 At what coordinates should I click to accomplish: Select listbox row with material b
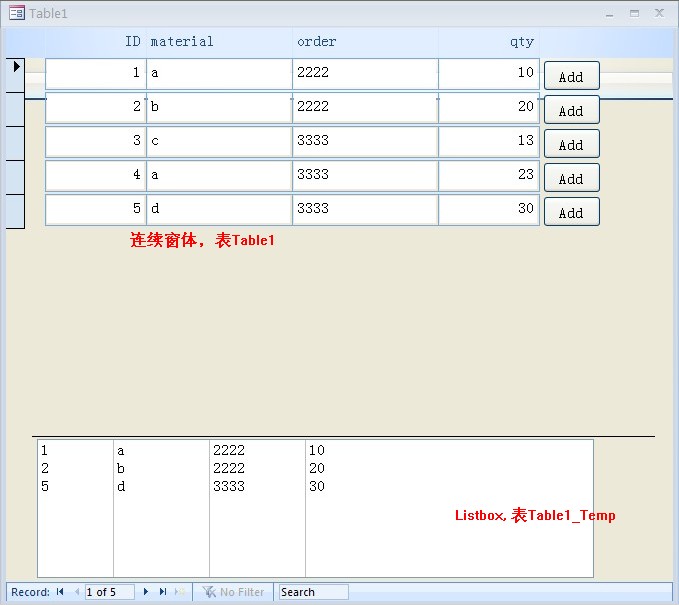200,468
